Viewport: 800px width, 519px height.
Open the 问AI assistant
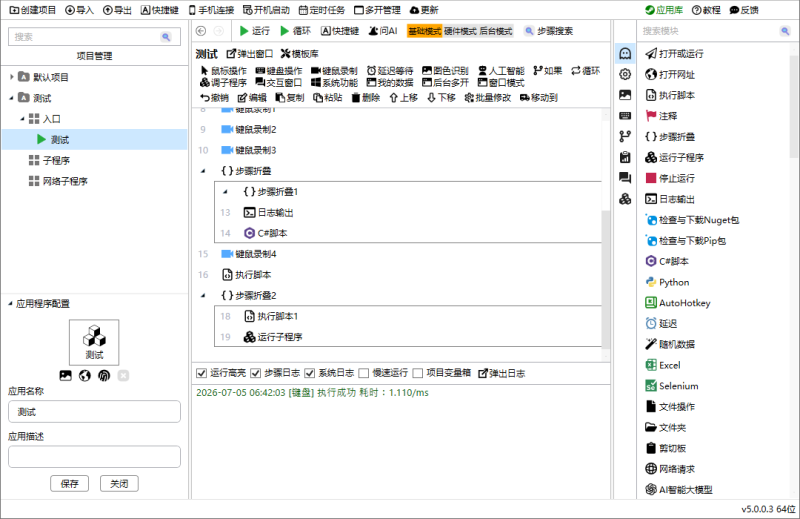click(383, 31)
